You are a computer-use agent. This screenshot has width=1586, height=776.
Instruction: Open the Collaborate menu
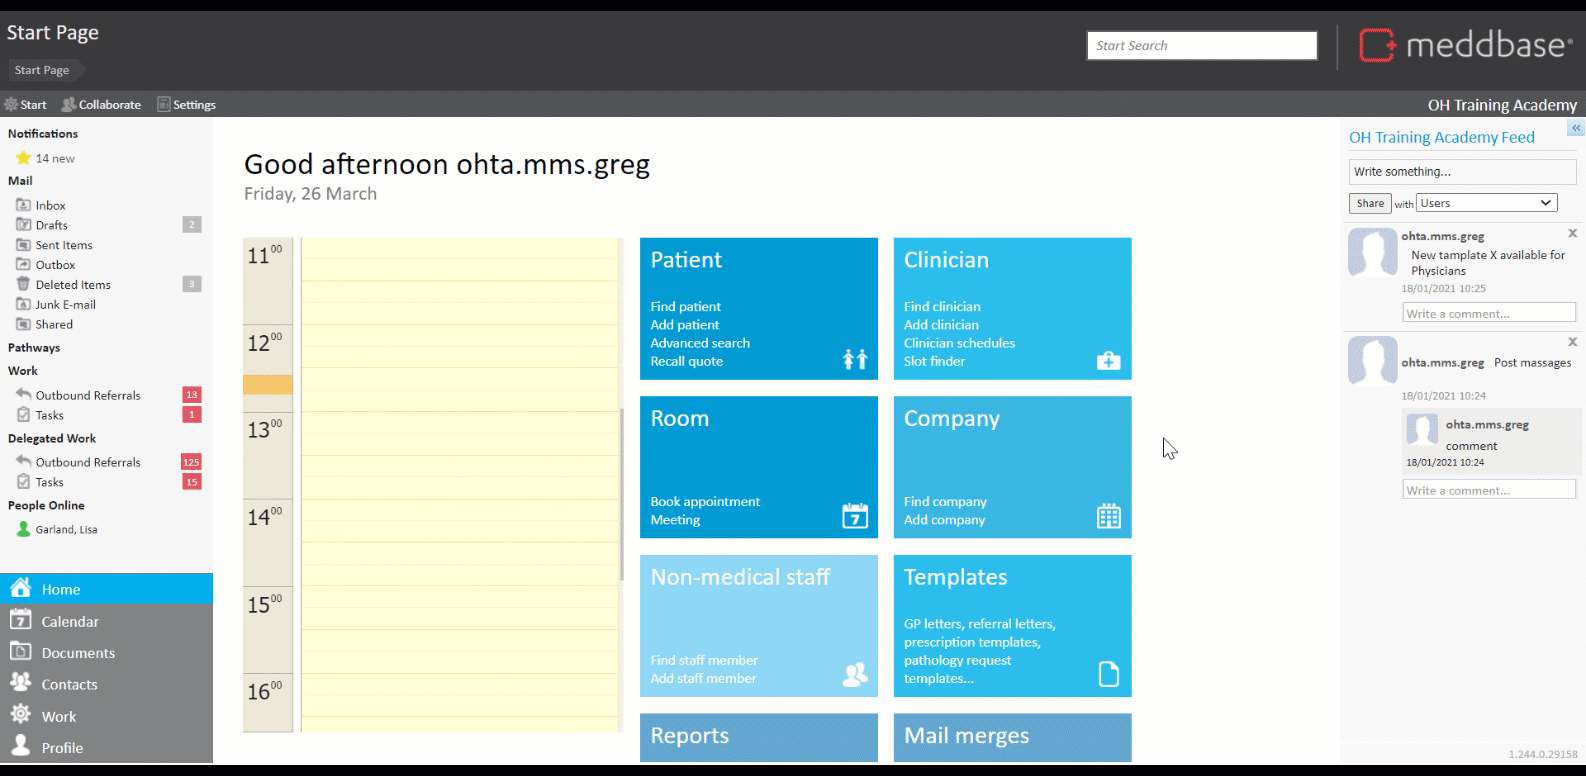tap(101, 105)
